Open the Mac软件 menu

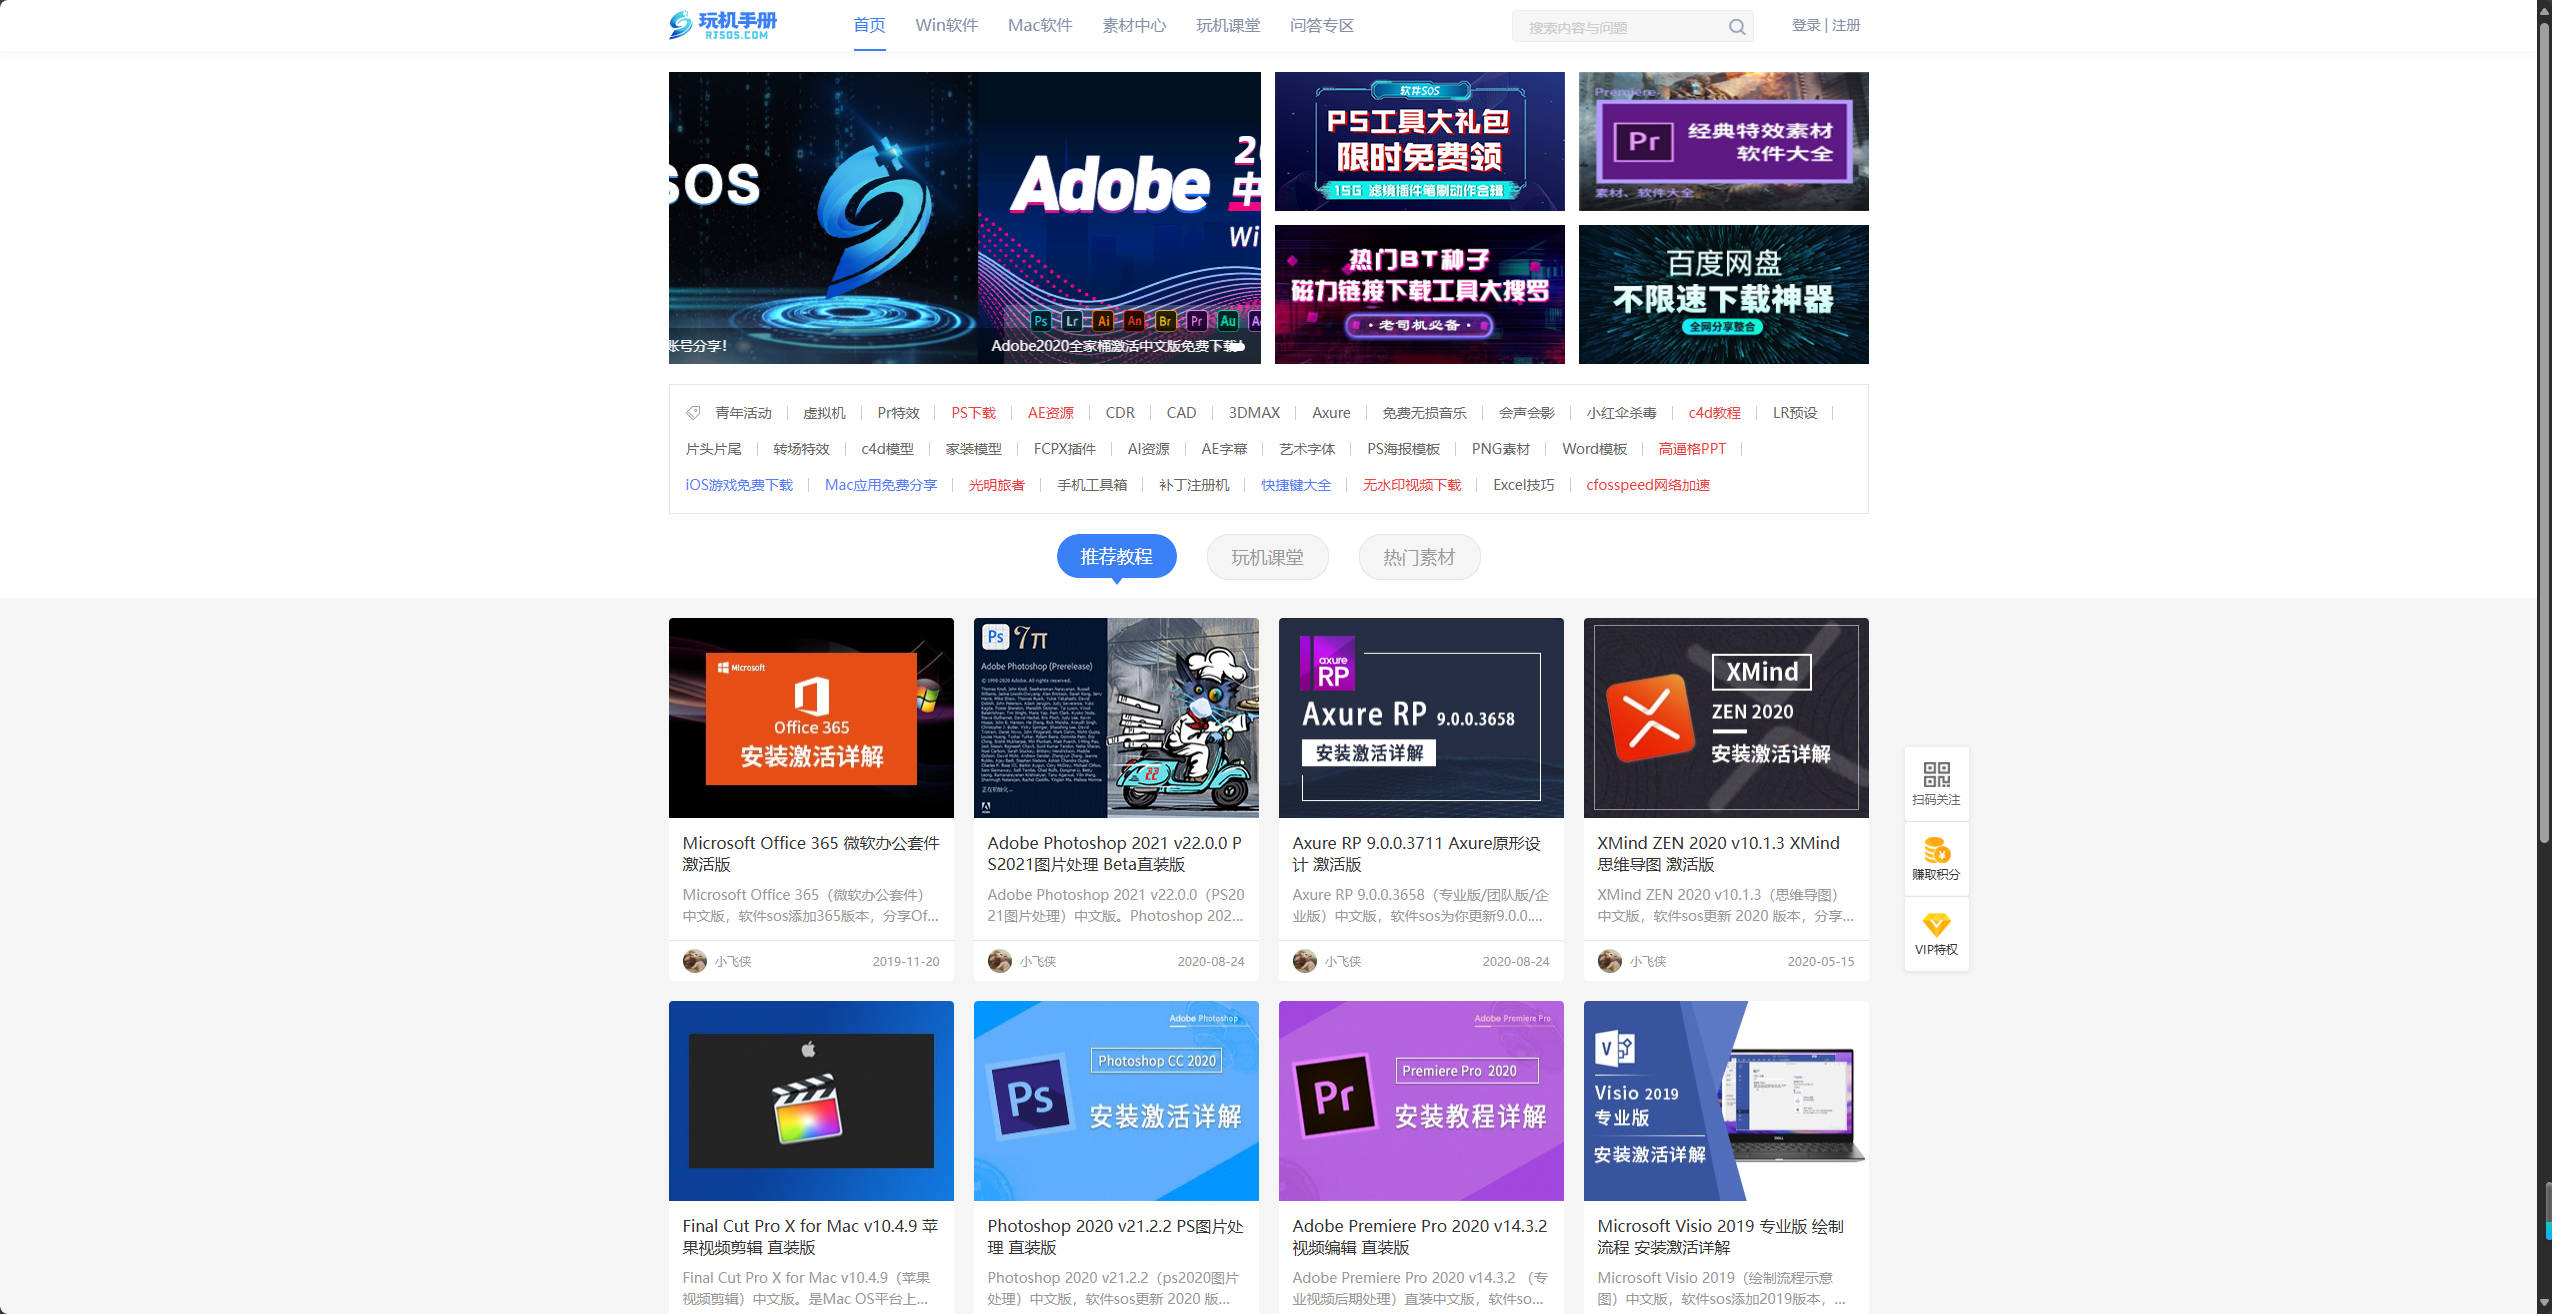[1040, 25]
